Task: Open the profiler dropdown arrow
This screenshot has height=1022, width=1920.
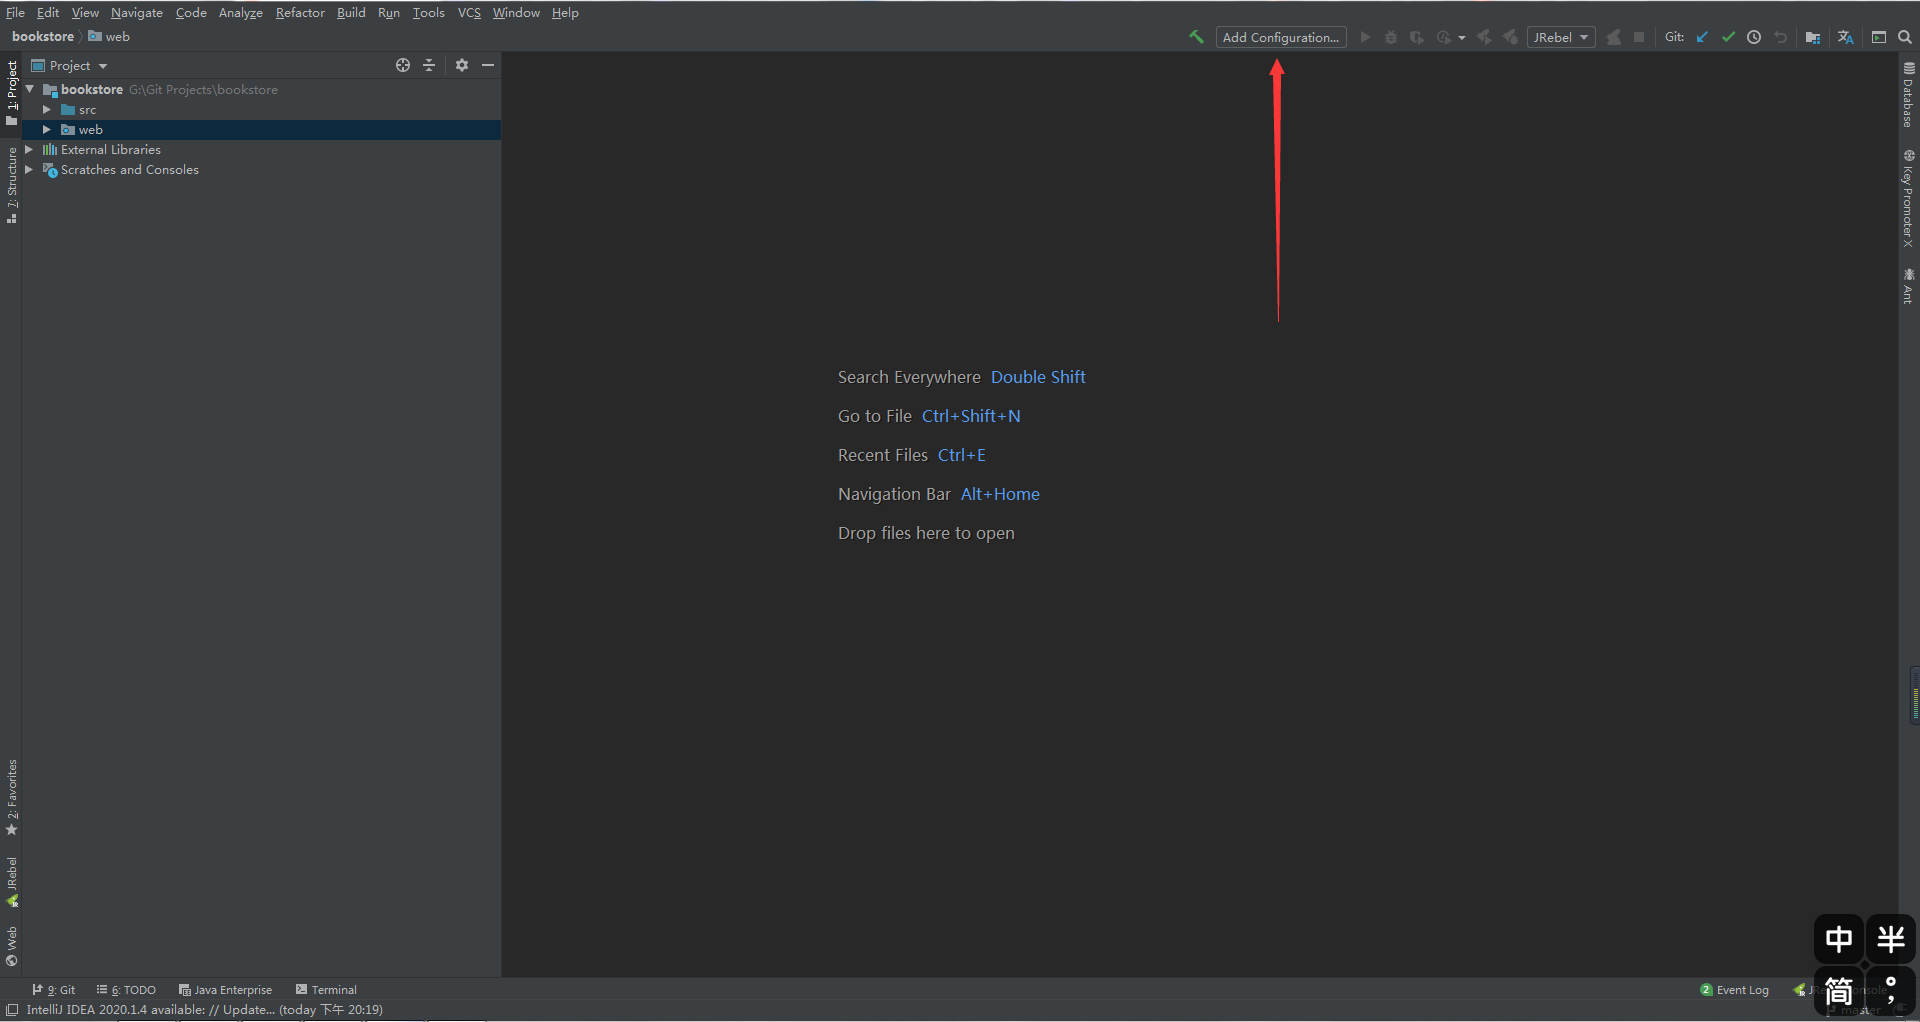Action: pos(1462,38)
